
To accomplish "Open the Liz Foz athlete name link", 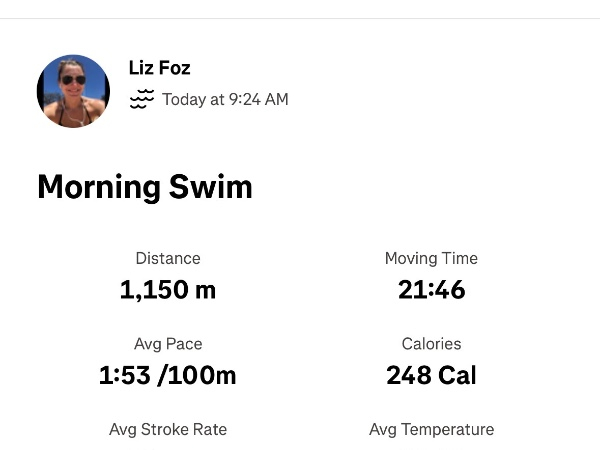I will [159, 68].
